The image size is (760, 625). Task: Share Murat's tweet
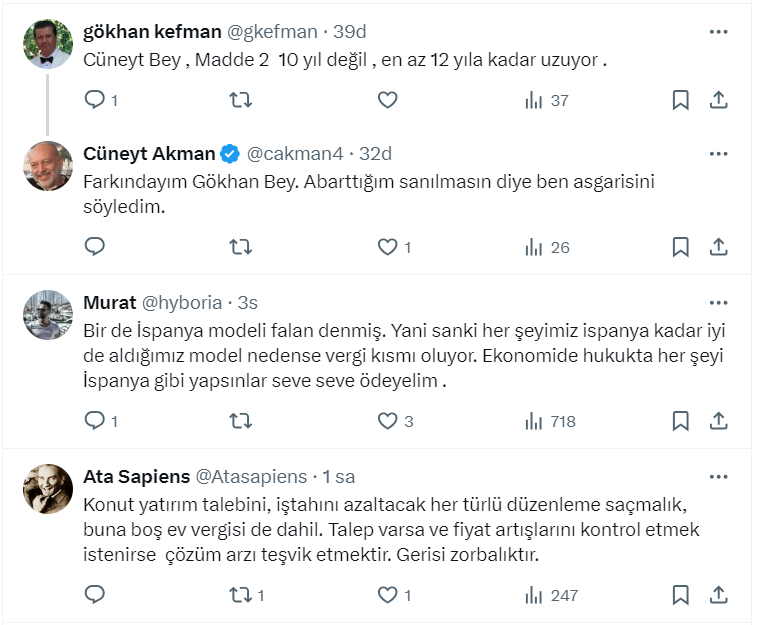point(718,421)
